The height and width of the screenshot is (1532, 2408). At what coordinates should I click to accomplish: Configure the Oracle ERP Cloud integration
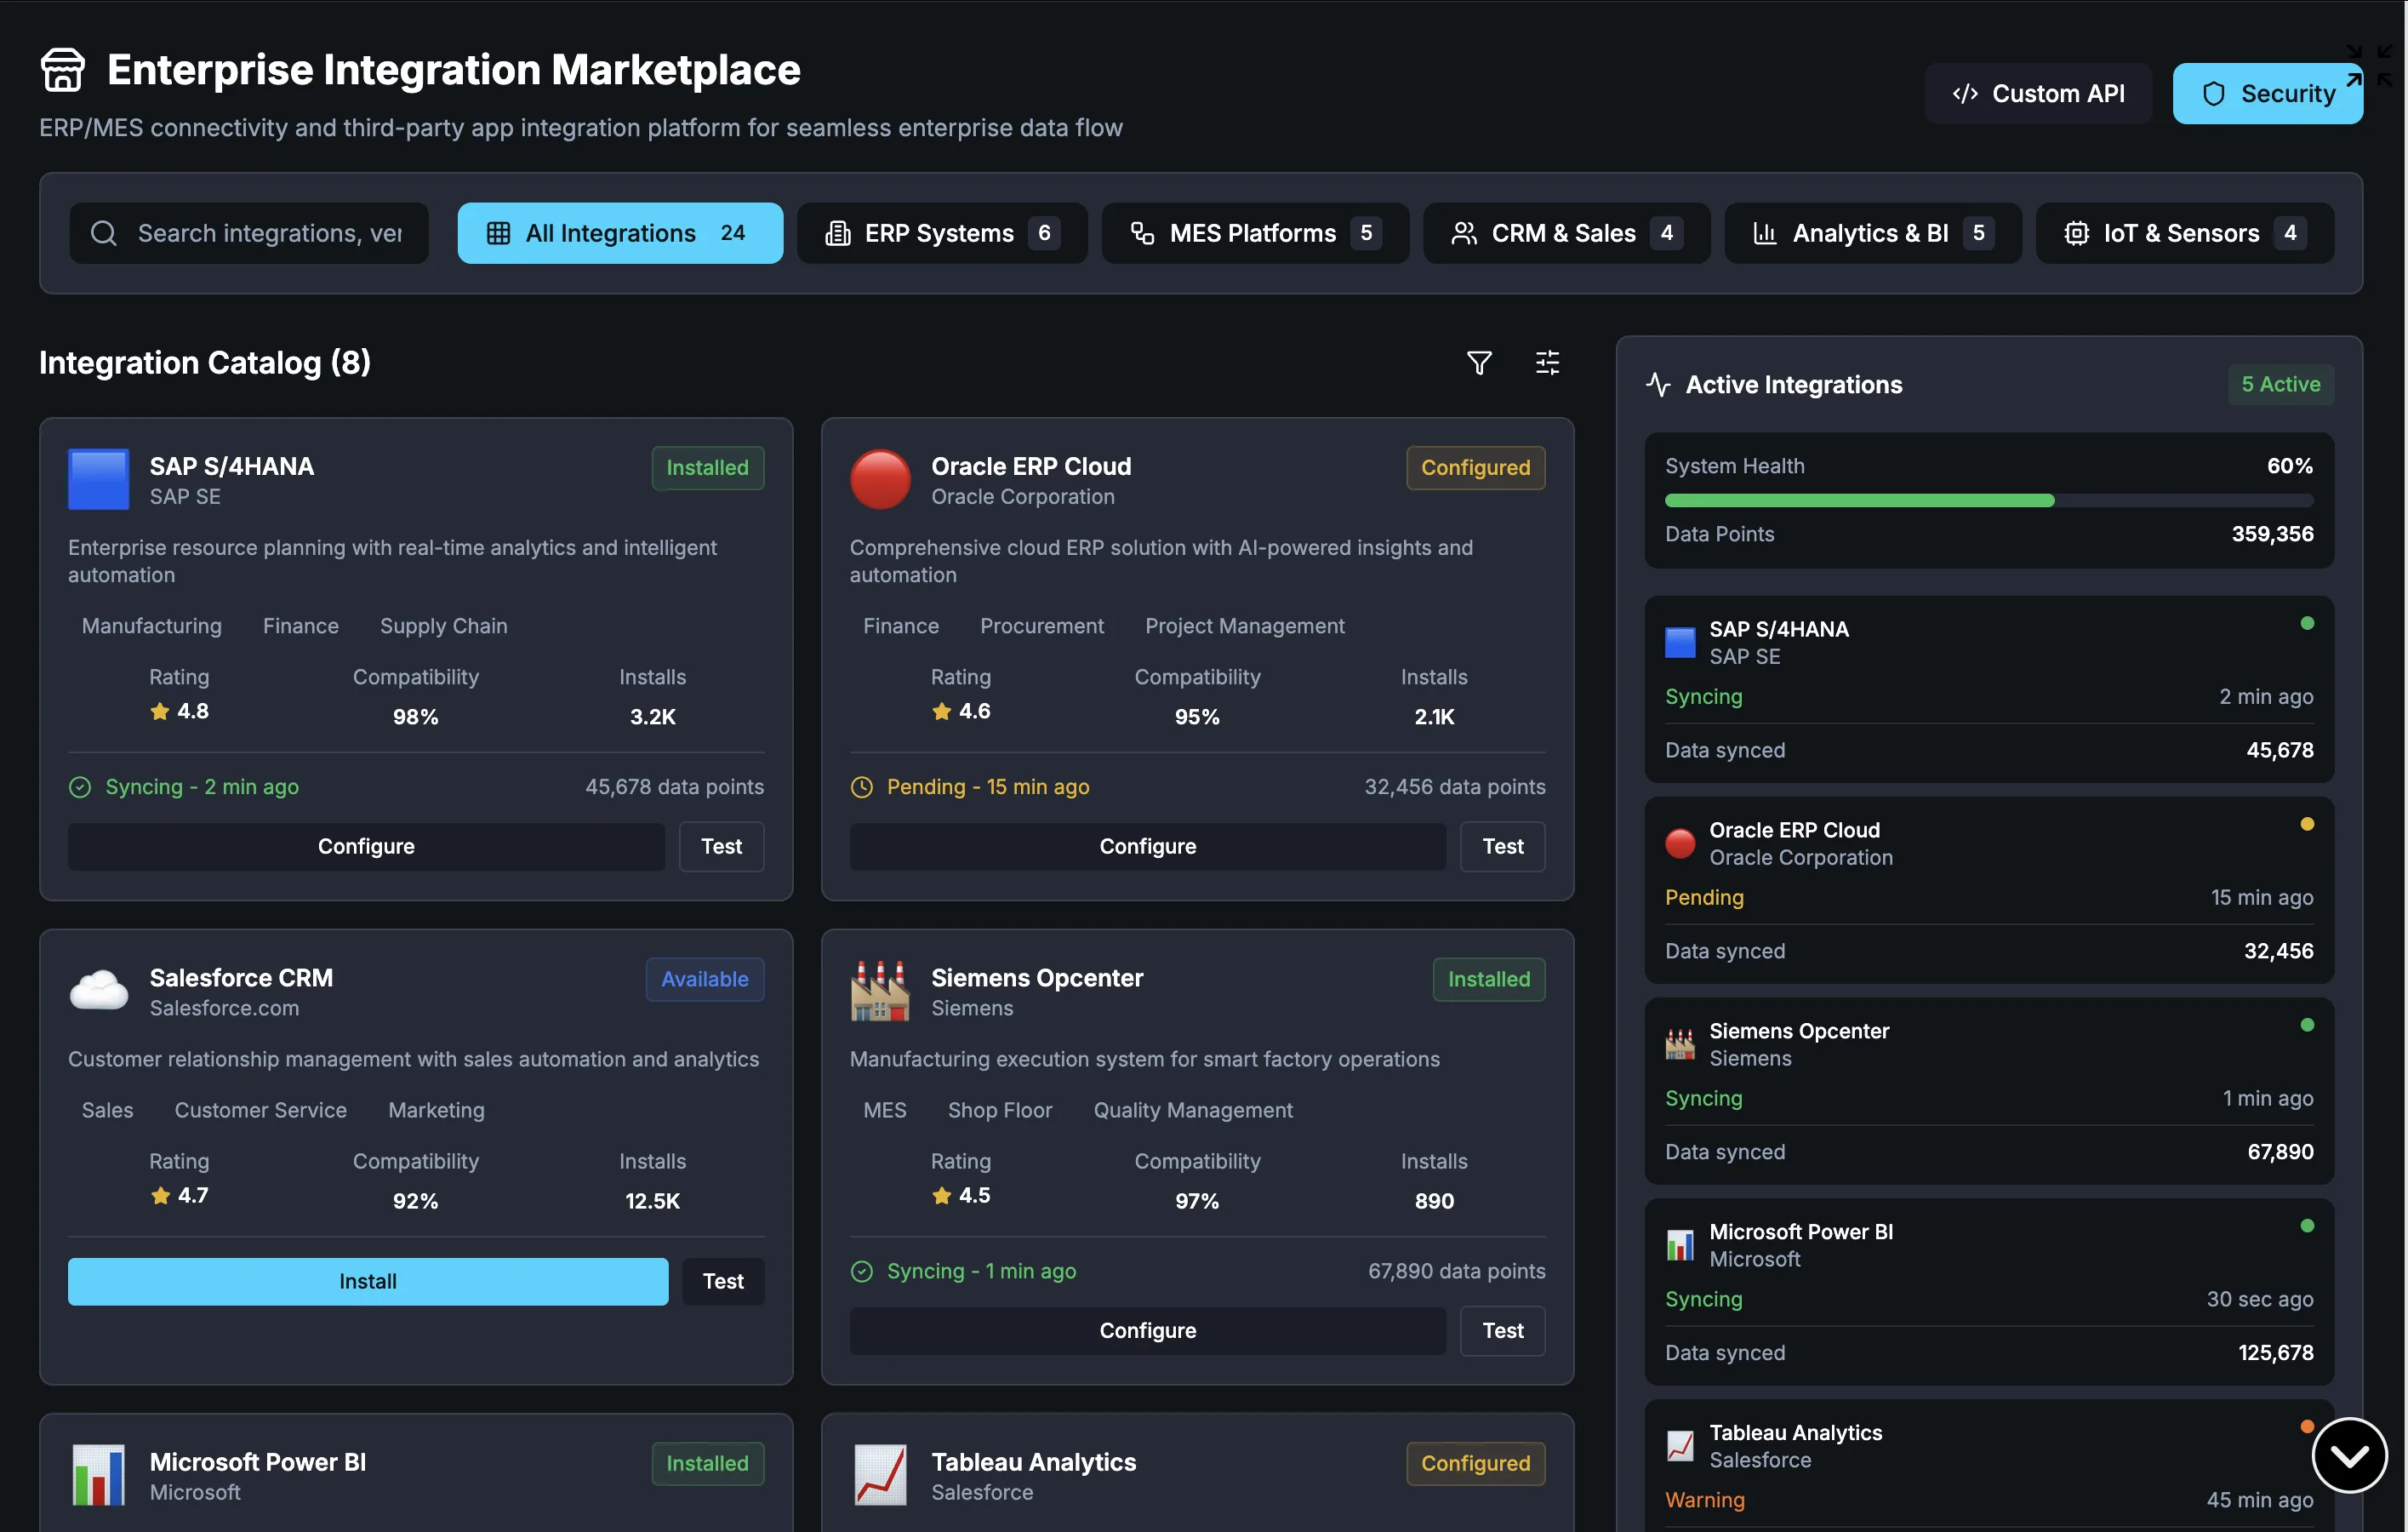(x=1148, y=847)
